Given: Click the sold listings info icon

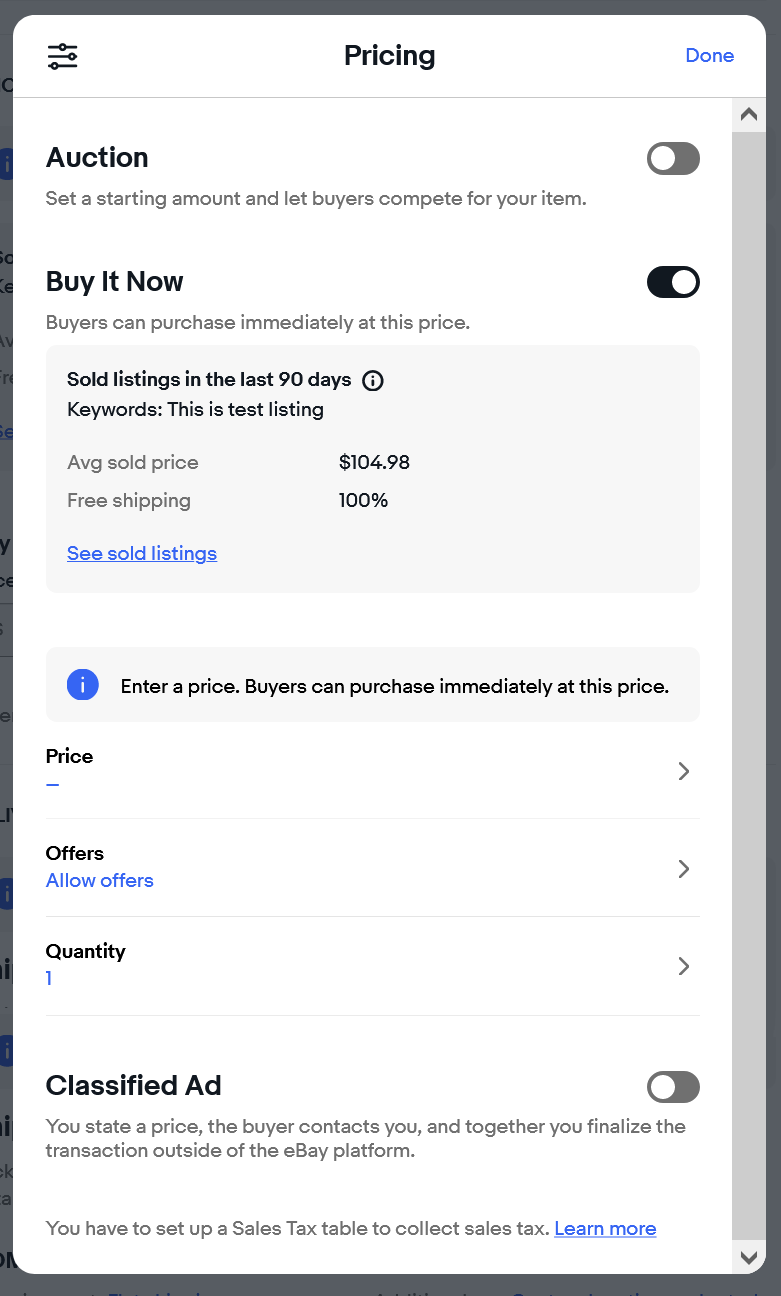Looking at the screenshot, I should click(x=373, y=380).
